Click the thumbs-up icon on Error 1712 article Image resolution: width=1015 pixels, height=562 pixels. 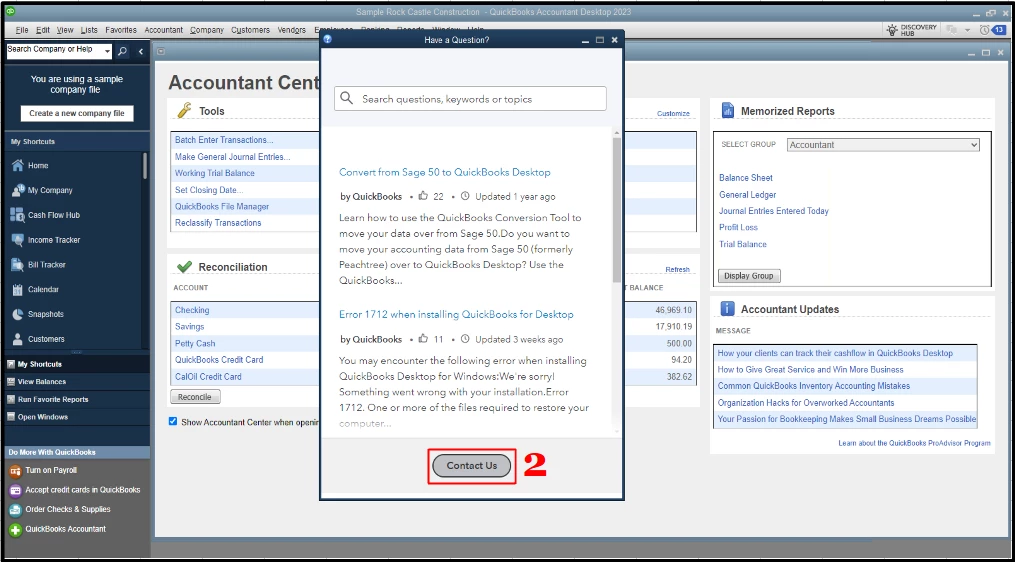point(423,339)
